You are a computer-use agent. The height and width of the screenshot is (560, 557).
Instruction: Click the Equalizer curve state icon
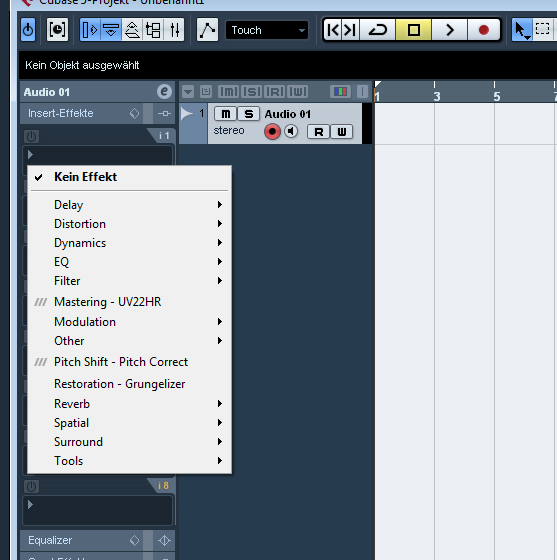(x=164, y=540)
